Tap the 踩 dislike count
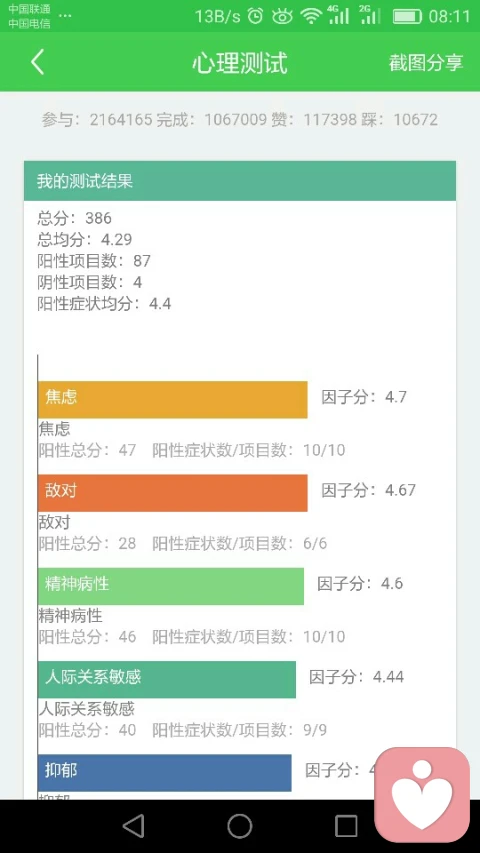The height and width of the screenshot is (853, 480). pyautogui.click(x=399, y=120)
